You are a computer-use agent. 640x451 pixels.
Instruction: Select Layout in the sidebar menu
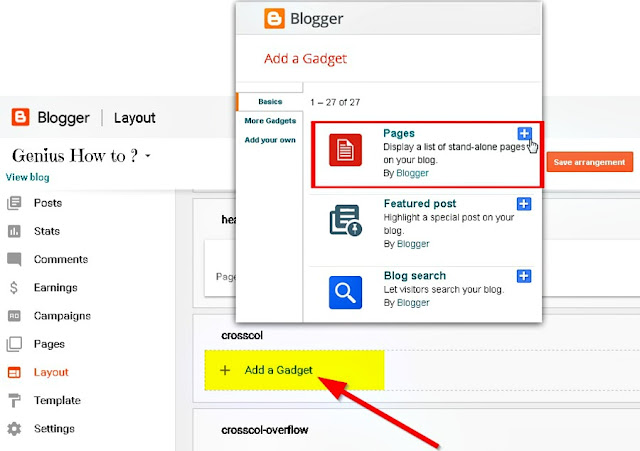[x=51, y=372]
